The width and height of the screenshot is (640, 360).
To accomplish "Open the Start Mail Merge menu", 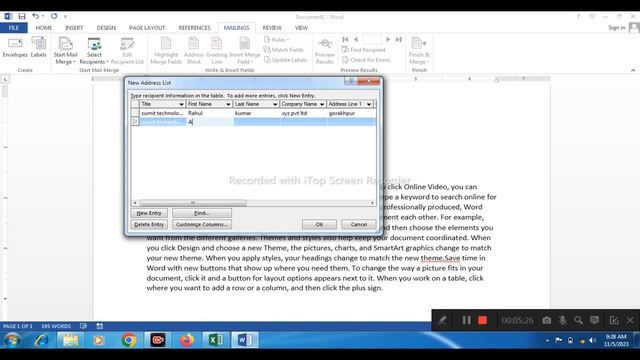I will pyautogui.click(x=65, y=51).
